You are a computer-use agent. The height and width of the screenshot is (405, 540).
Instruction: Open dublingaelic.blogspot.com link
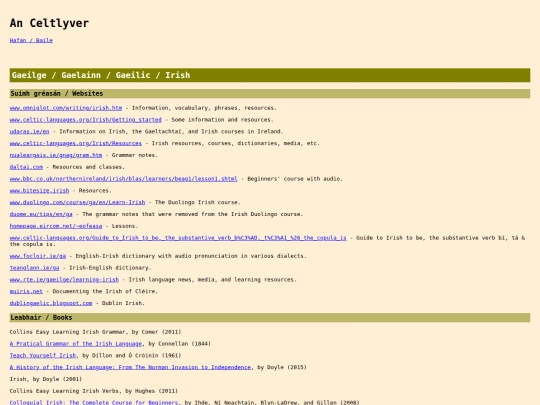[51, 303]
